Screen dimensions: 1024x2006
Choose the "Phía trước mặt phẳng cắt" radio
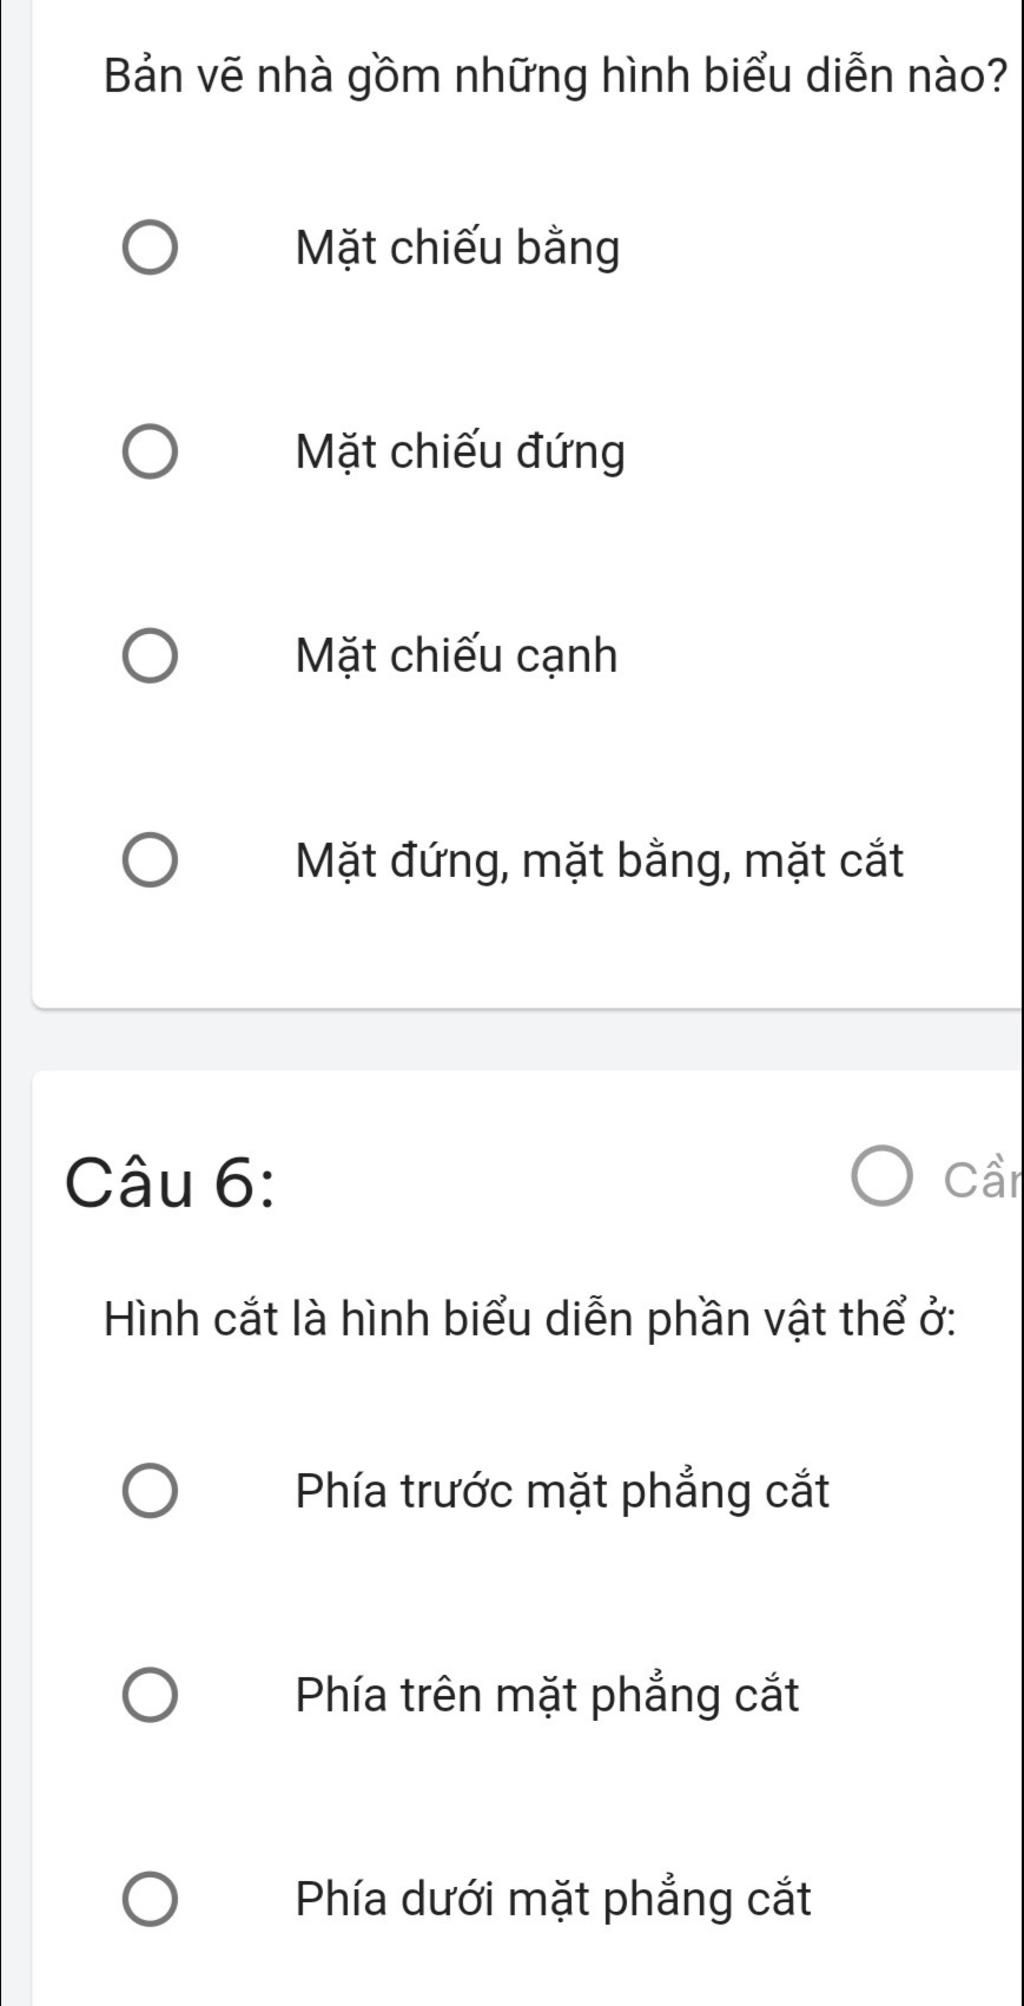pyautogui.click(x=150, y=1491)
